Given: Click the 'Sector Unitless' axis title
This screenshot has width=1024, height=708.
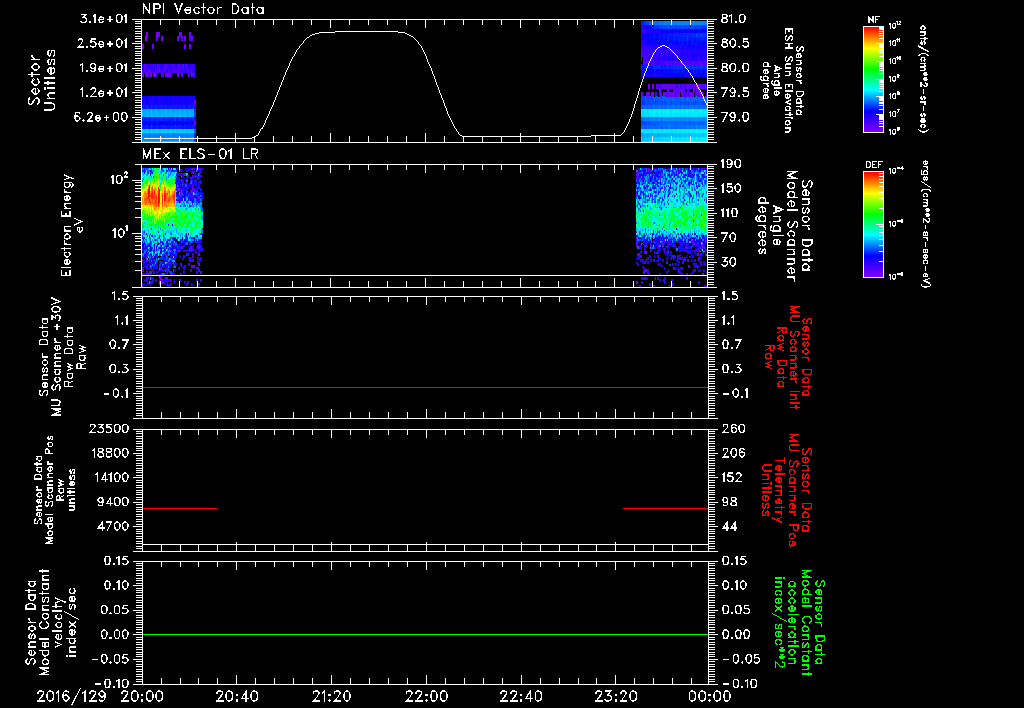Looking at the screenshot, I should click(42, 80).
